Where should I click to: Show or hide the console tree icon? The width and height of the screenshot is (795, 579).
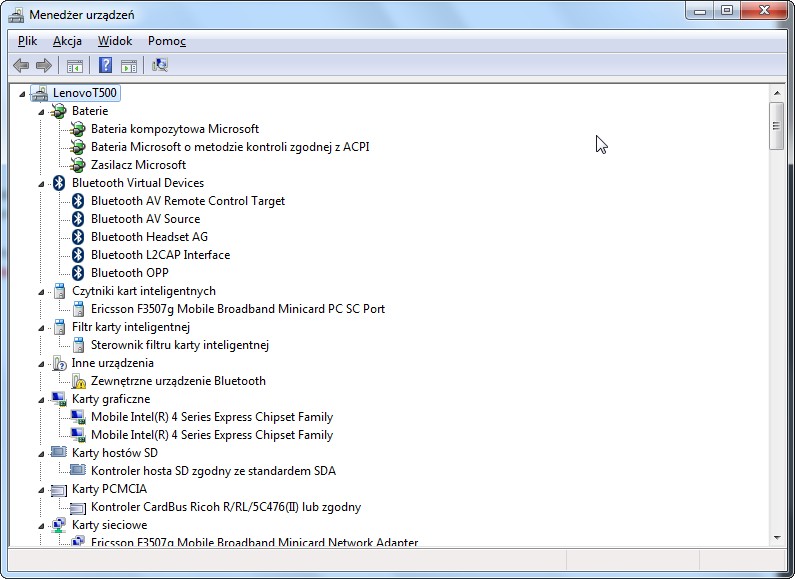tap(75, 65)
